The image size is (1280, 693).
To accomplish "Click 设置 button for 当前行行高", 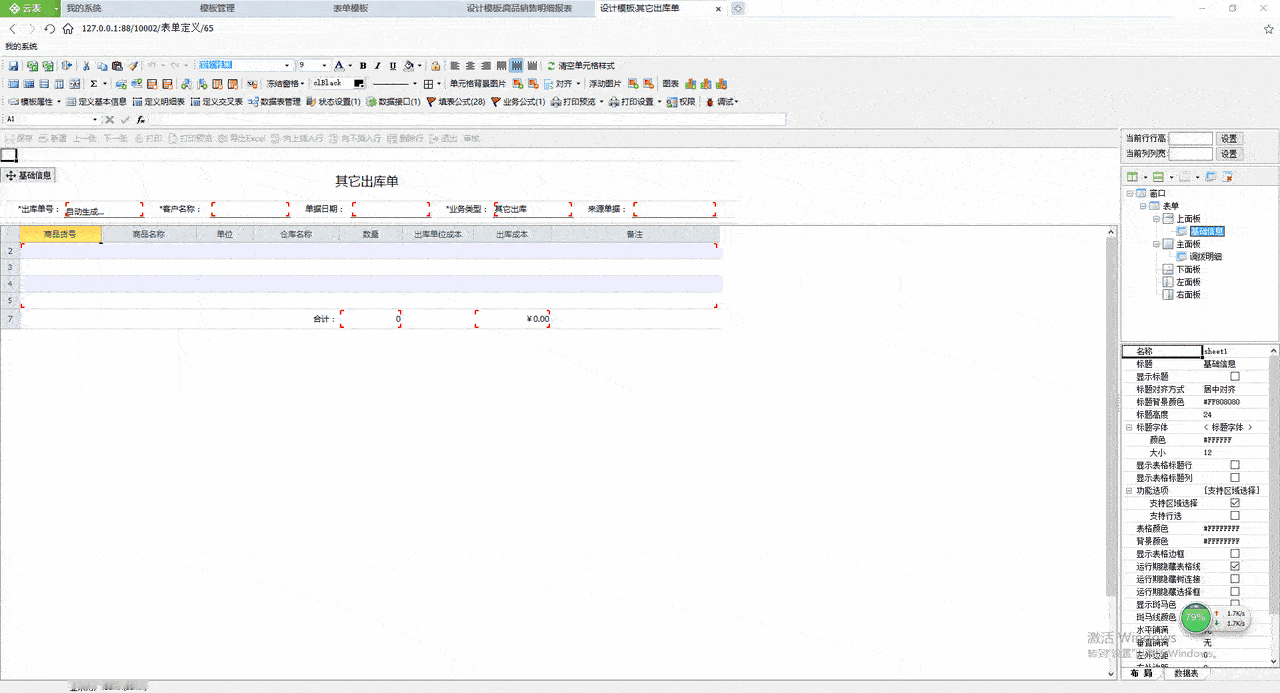I will pyautogui.click(x=1229, y=139).
